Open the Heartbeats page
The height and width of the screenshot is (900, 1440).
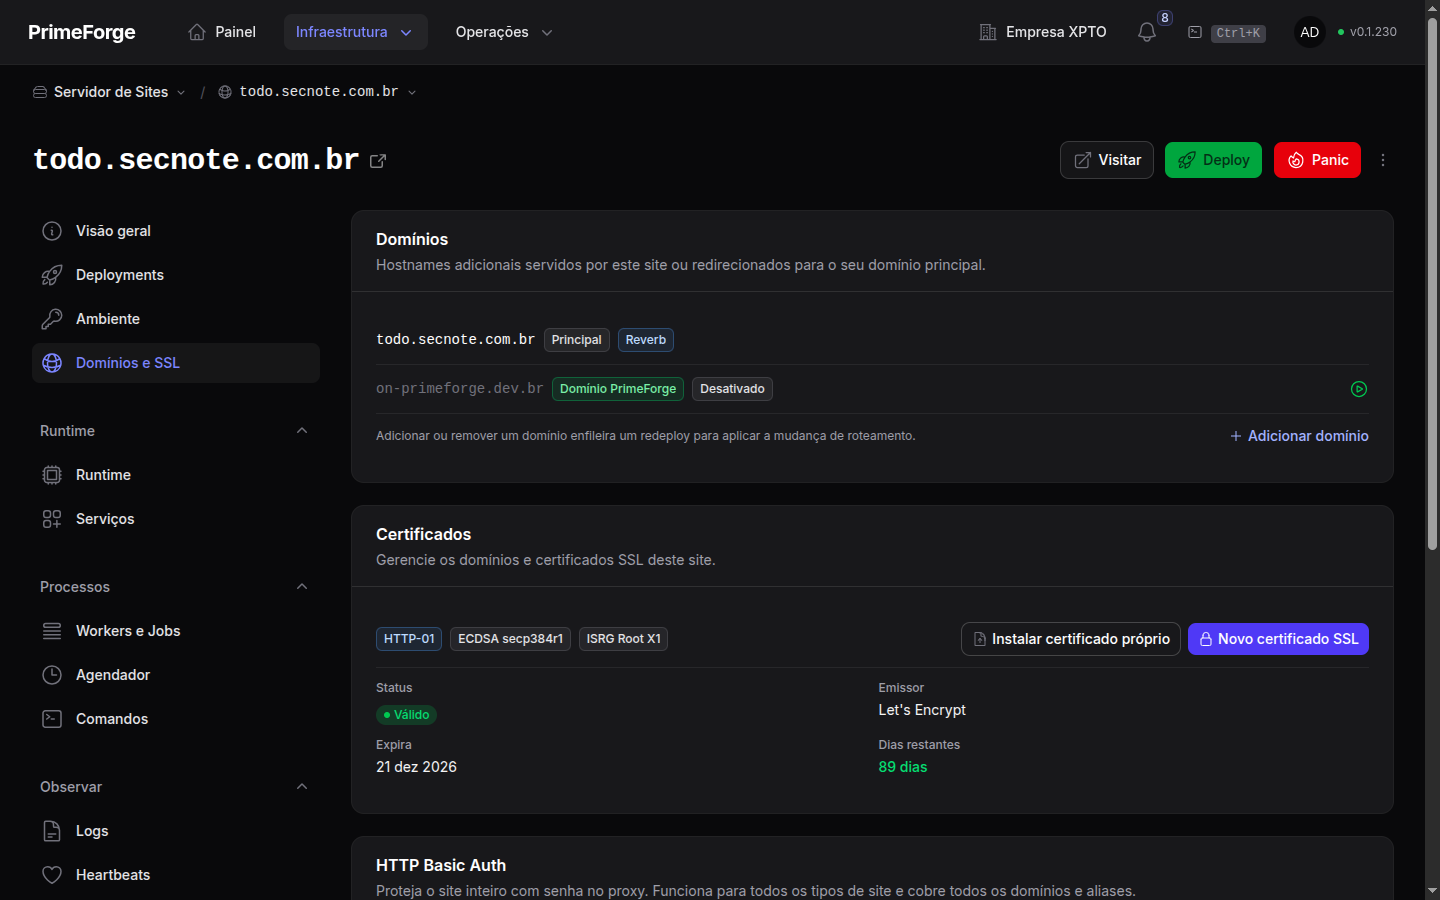point(176,875)
